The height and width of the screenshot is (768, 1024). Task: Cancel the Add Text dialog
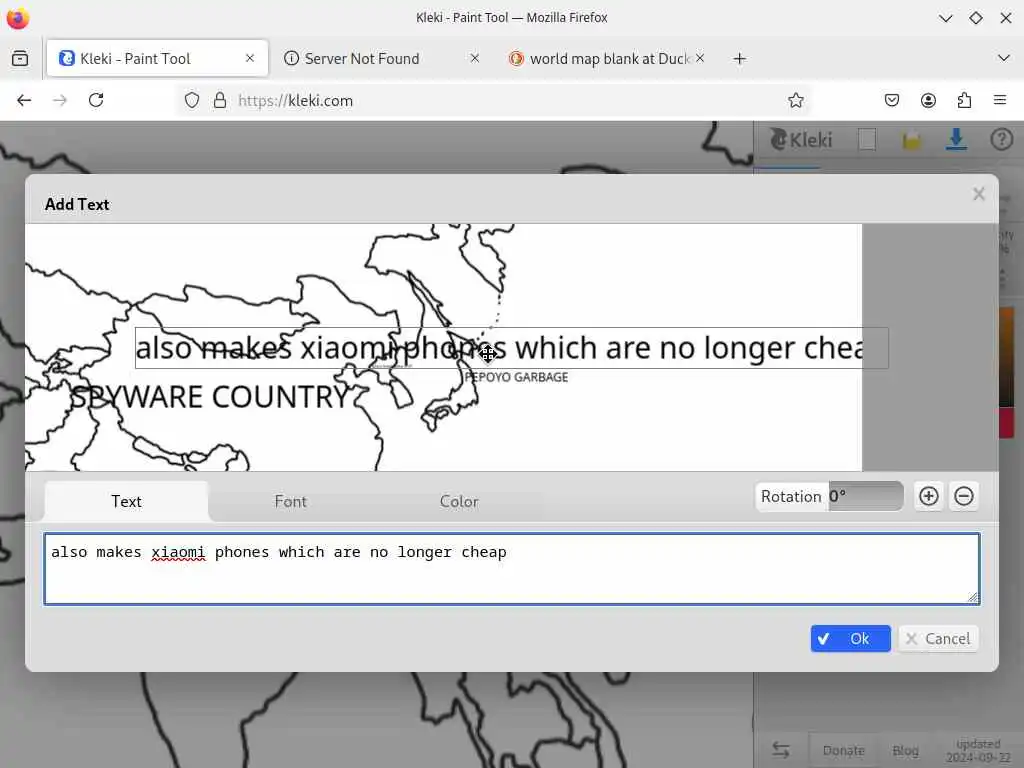[938, 639]
